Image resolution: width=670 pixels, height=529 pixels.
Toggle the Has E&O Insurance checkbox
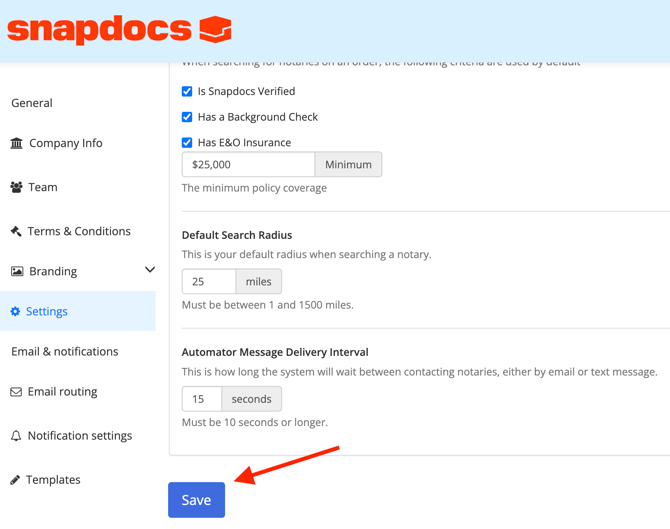coord(187,143)
